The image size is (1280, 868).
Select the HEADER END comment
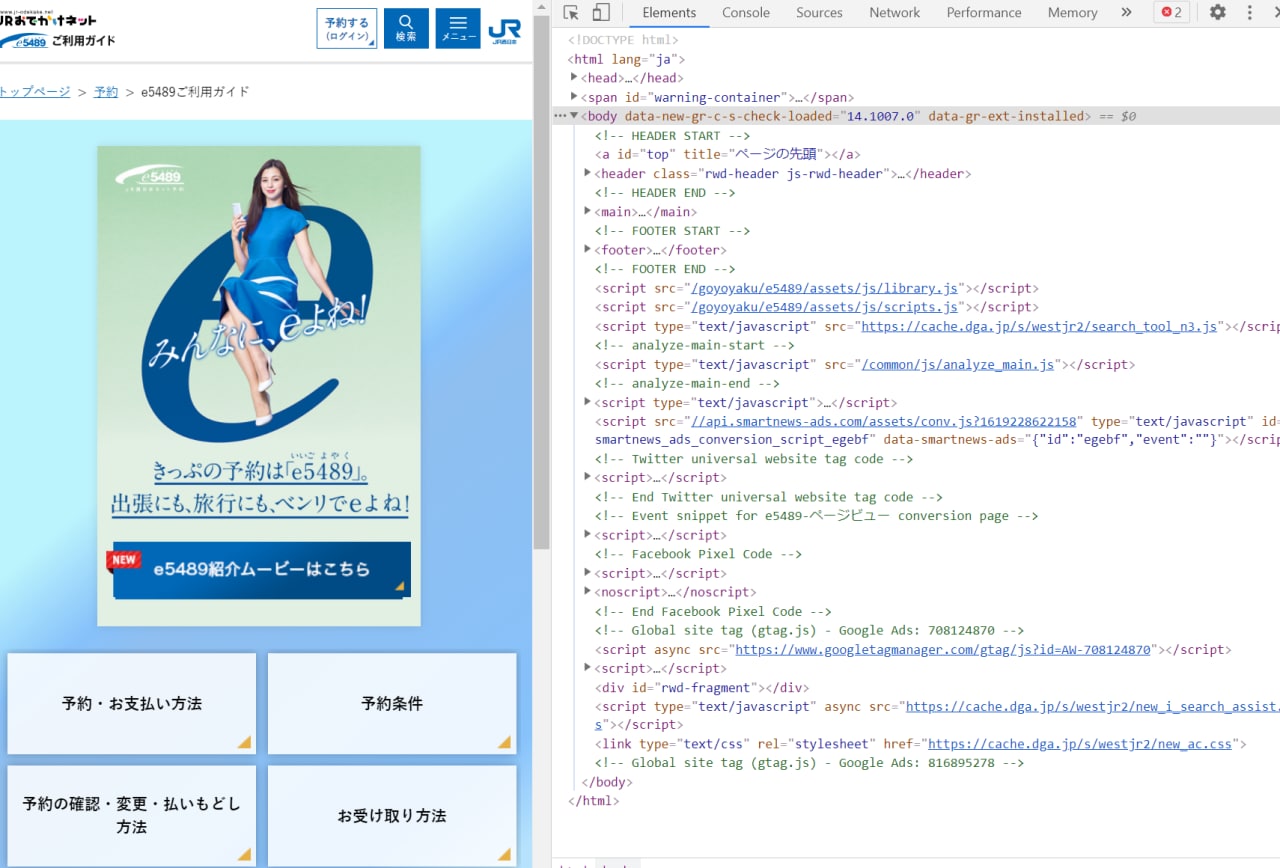[x=665, y=192]
